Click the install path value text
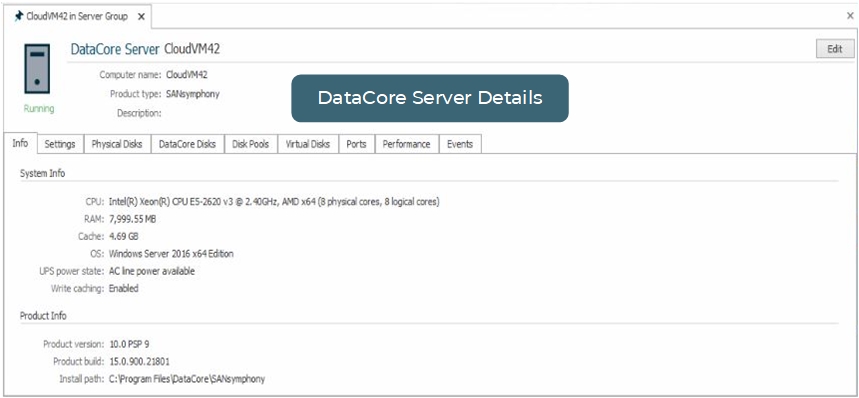 coord(187,379)
